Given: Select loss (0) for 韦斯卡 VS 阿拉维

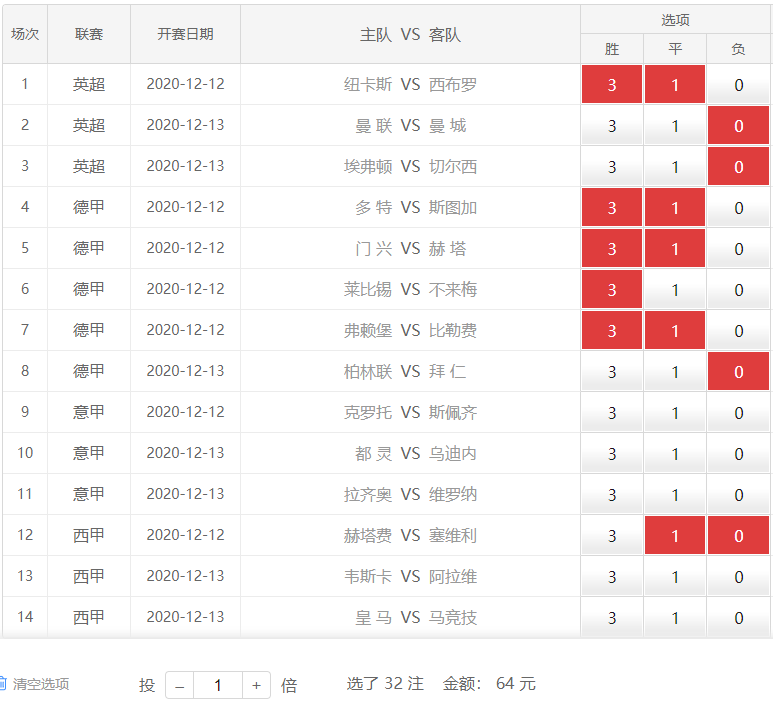Looking at the screenshot, I should click(738, 577).
